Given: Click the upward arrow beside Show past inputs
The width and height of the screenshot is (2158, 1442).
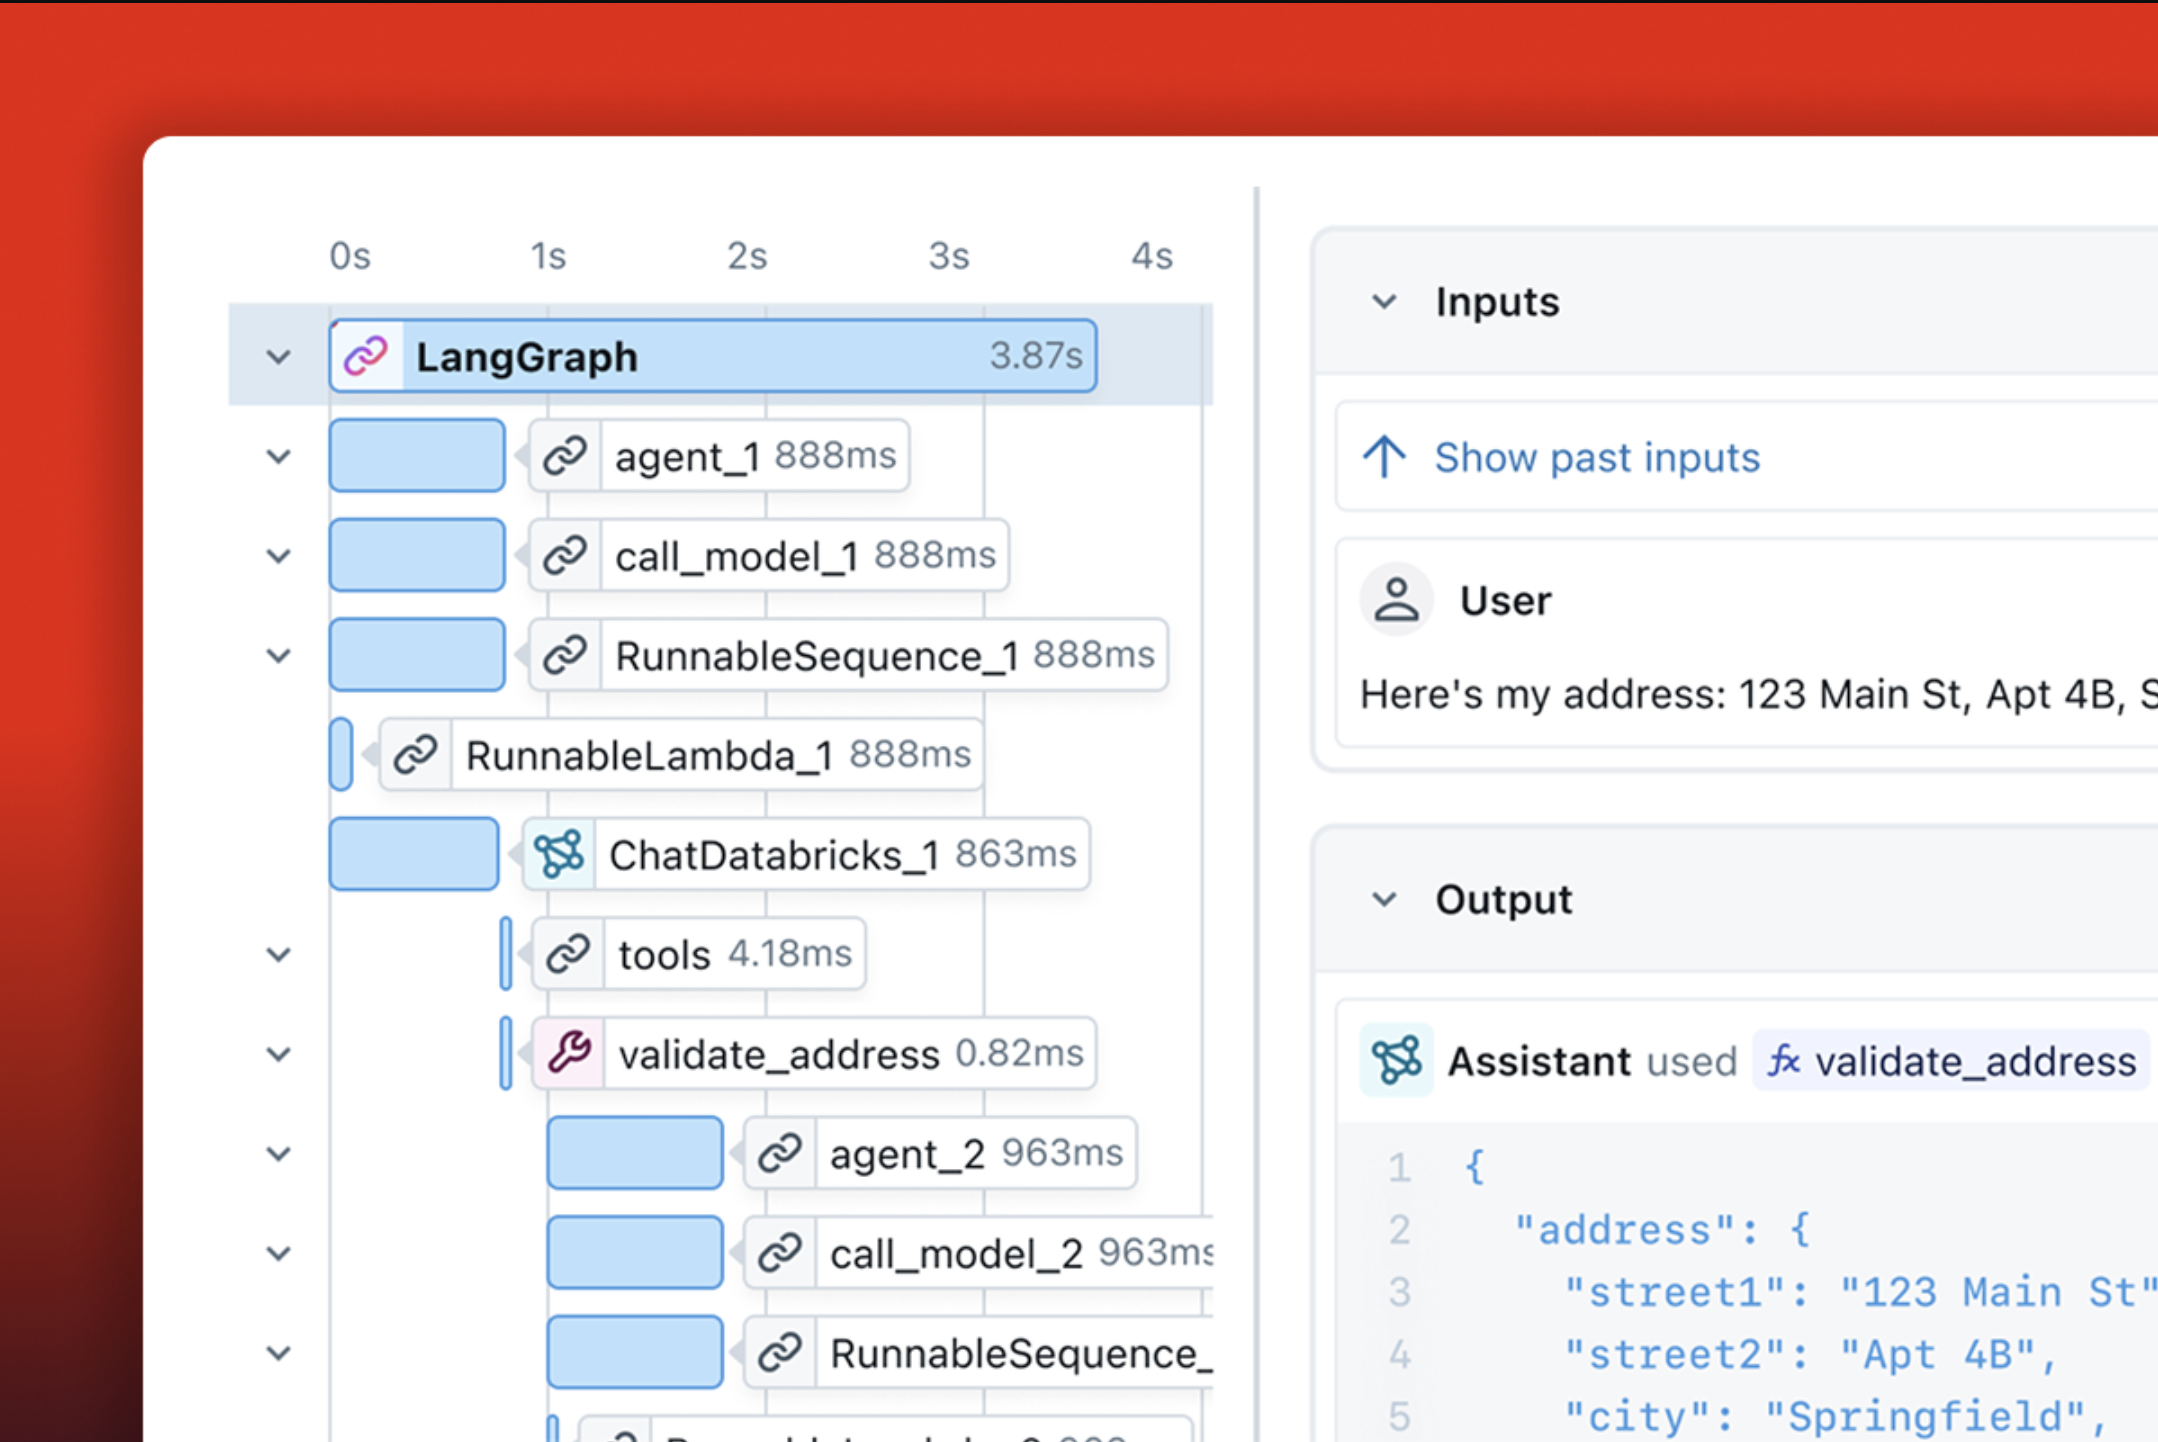Looking at the screenshot, I should click(x=1383, y=457).
